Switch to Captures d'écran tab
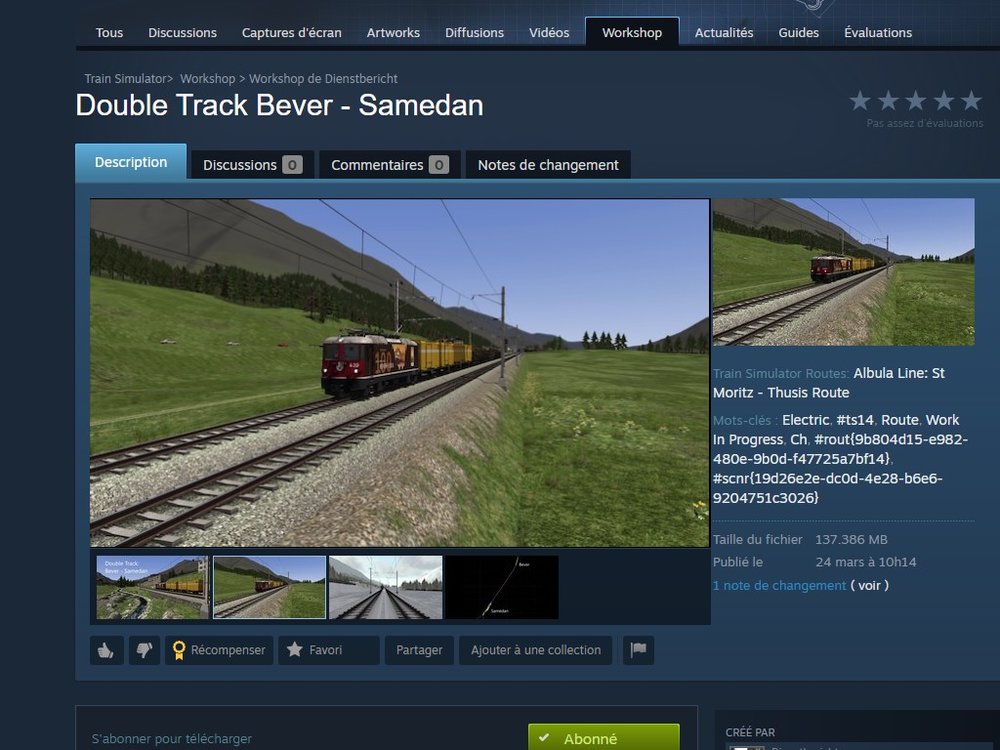Image resolution: width=1000 pixels, height=750 pixels. click(291, 33)
